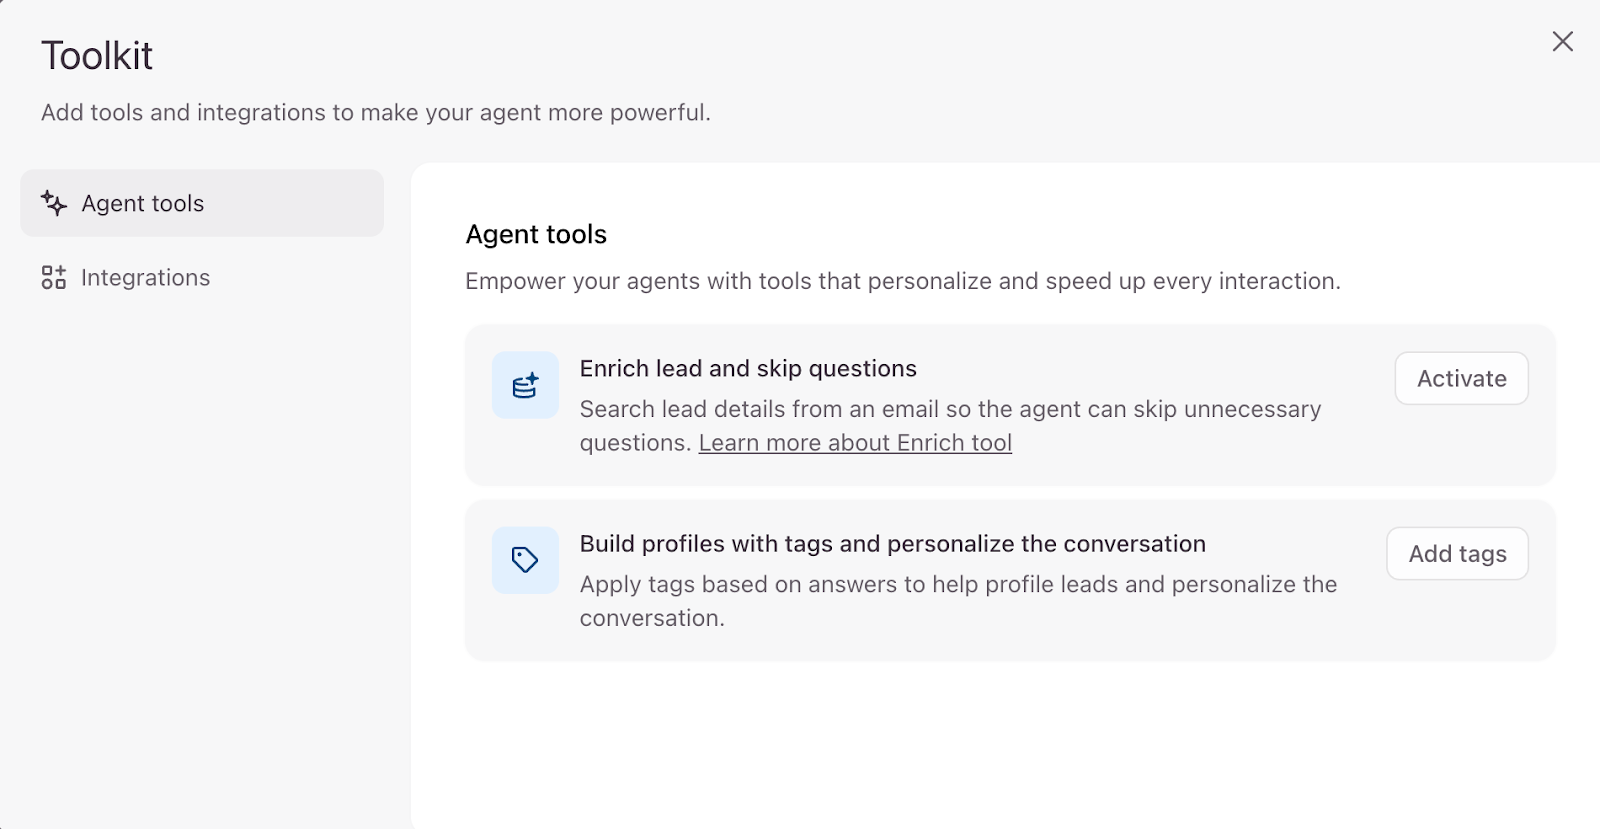This screenshot has width=1600, height=829.
Task: Click the sparkle icon beside Agent tools
Action: tap(54, 203)
